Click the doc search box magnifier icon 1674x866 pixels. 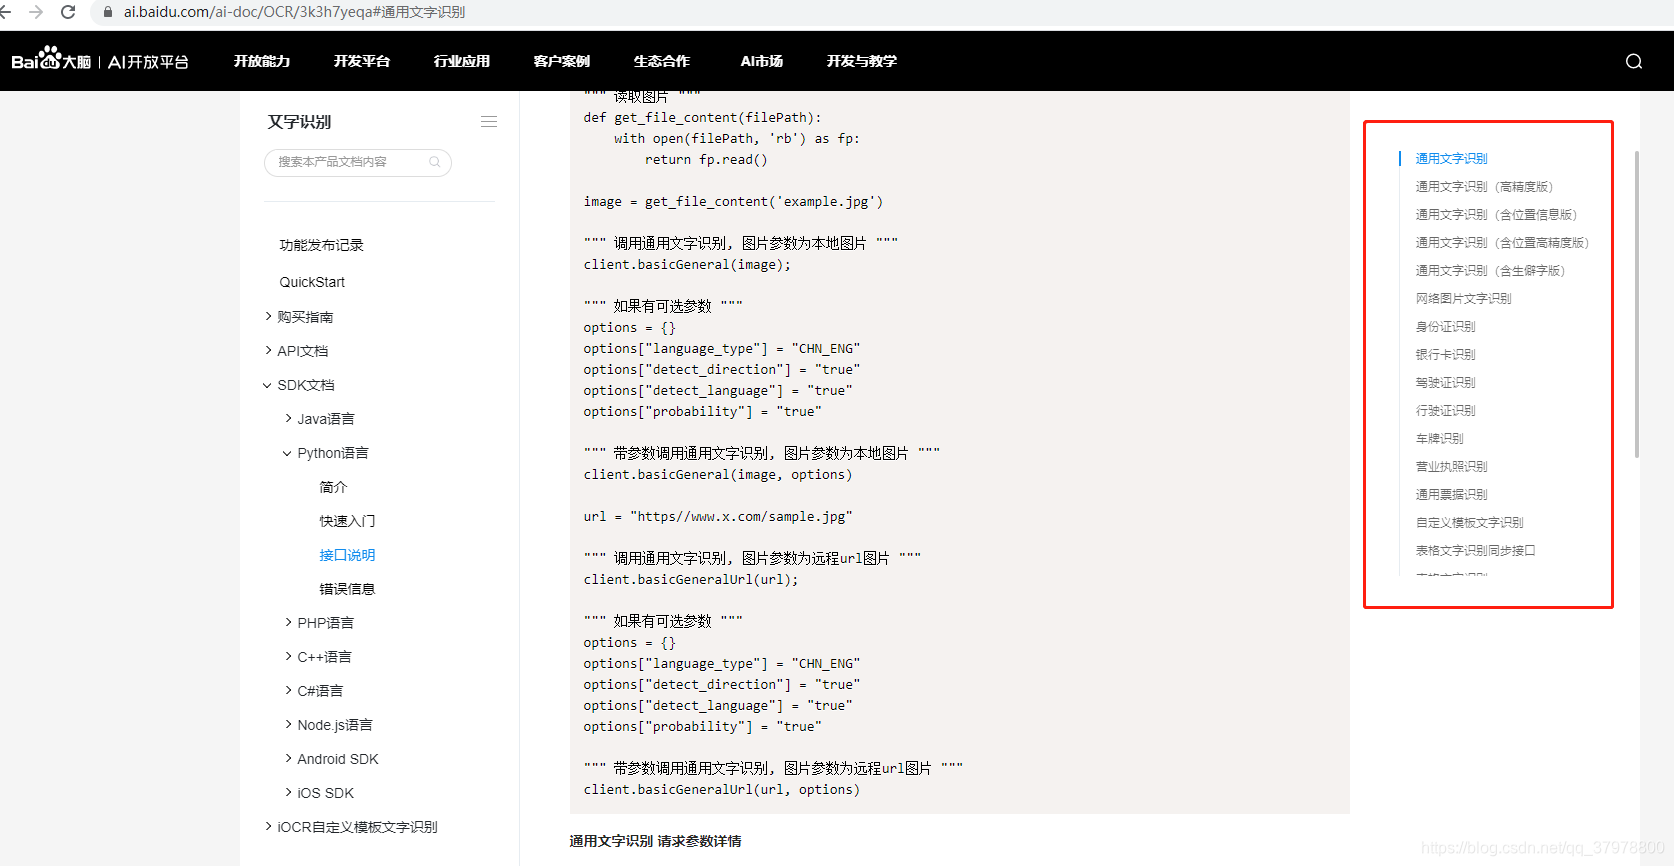point(435,162)
